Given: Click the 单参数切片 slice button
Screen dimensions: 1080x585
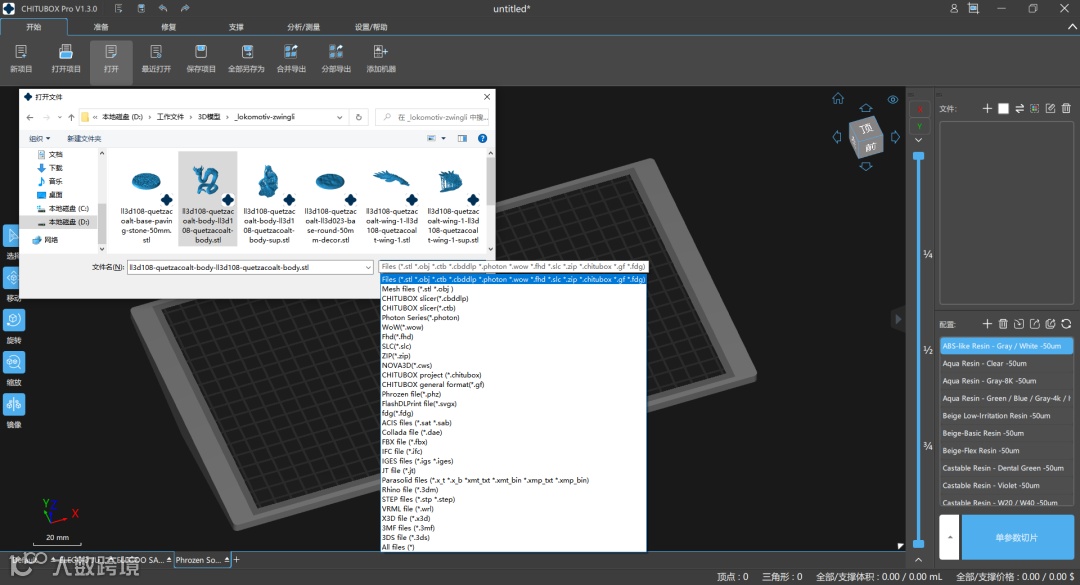Looking at the screenshot, I should coord(1016,538).
